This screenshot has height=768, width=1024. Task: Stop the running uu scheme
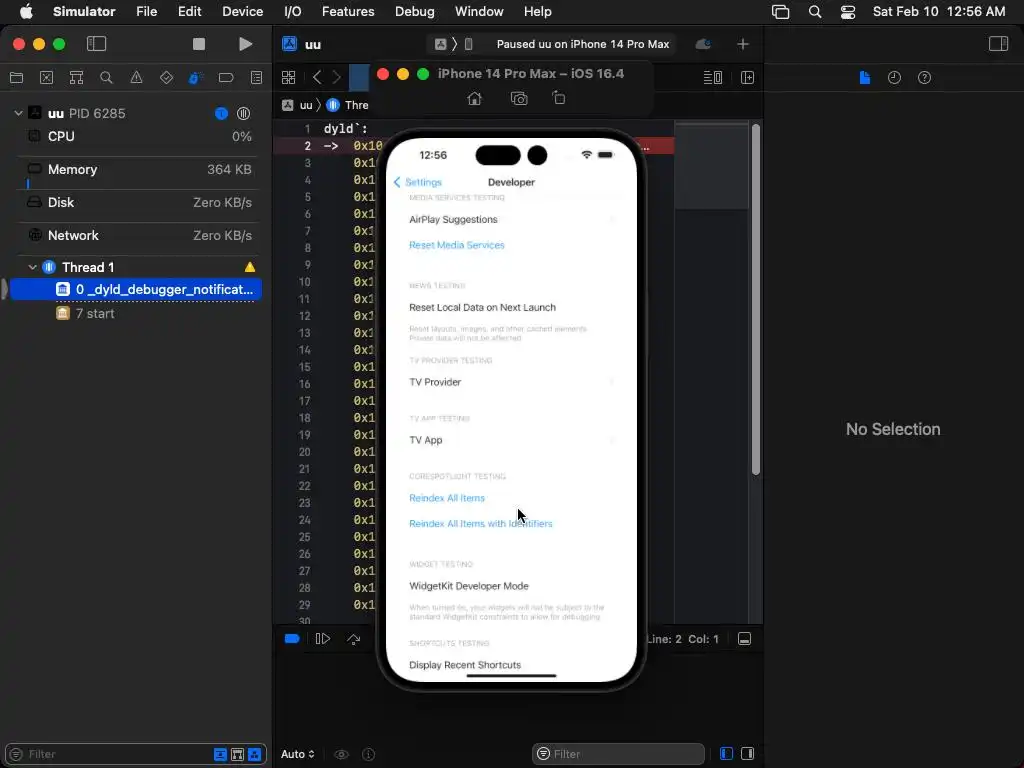[x=199, y=44]
